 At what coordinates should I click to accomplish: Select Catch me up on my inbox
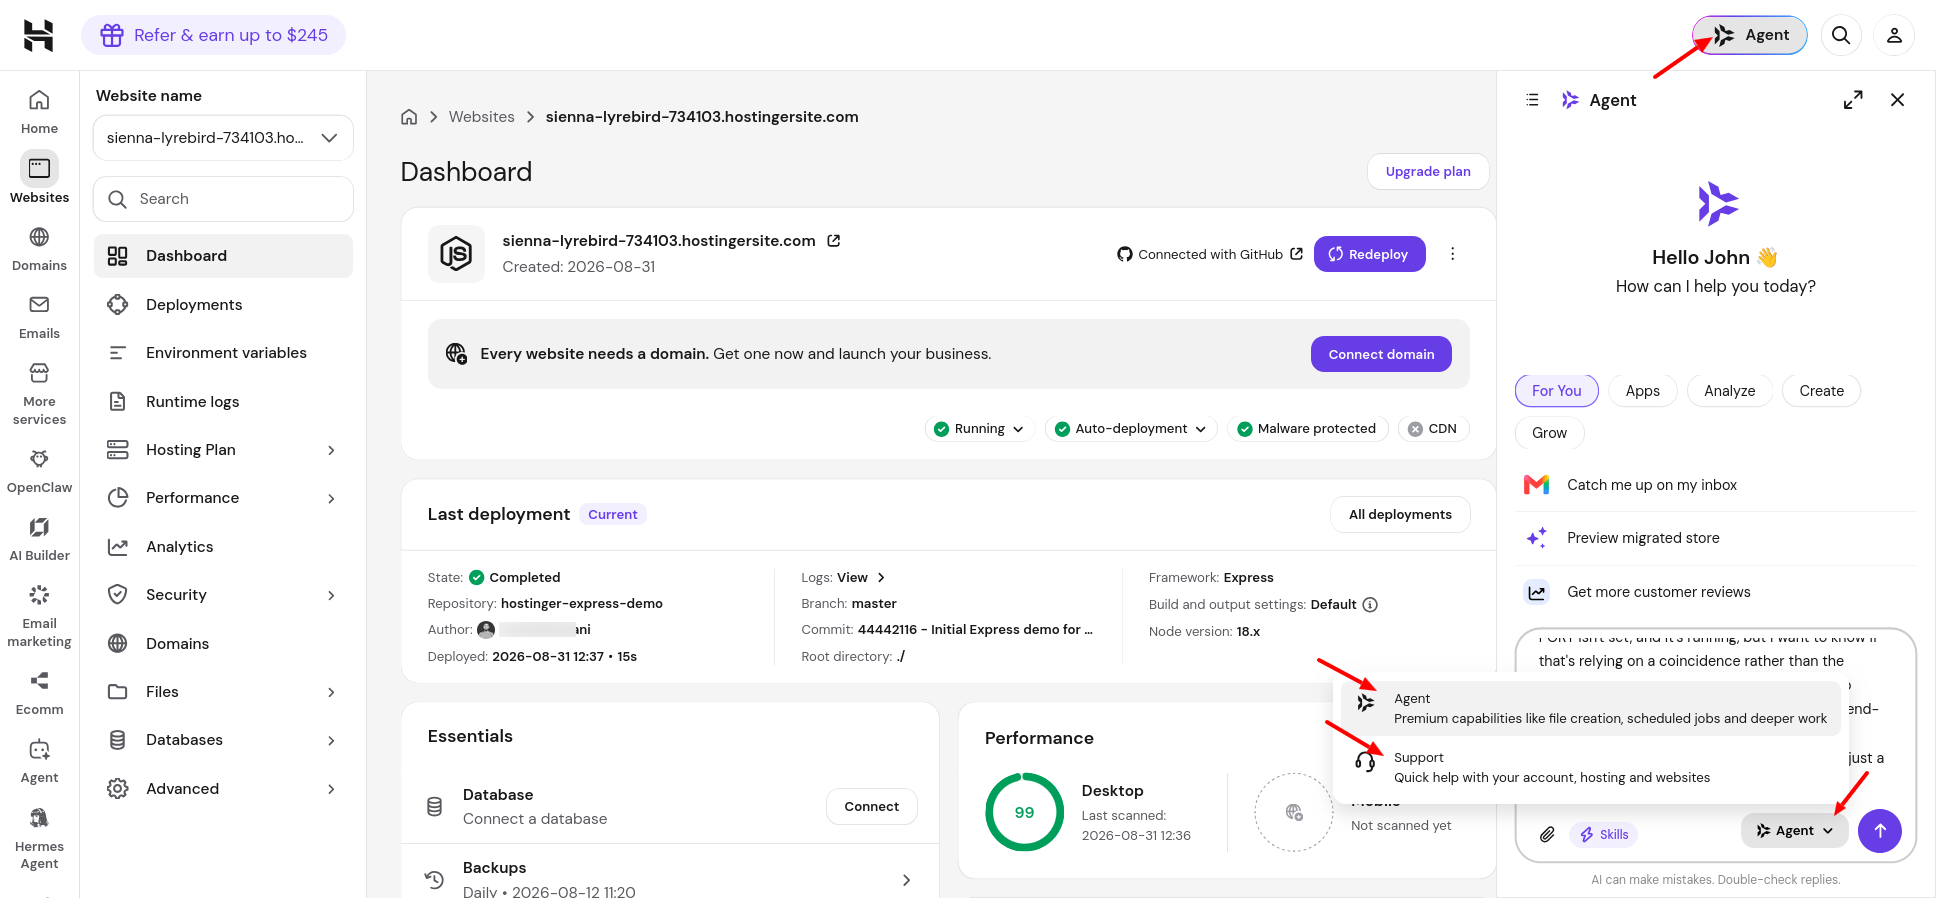pyautogui.click(x=1715, y=485)
